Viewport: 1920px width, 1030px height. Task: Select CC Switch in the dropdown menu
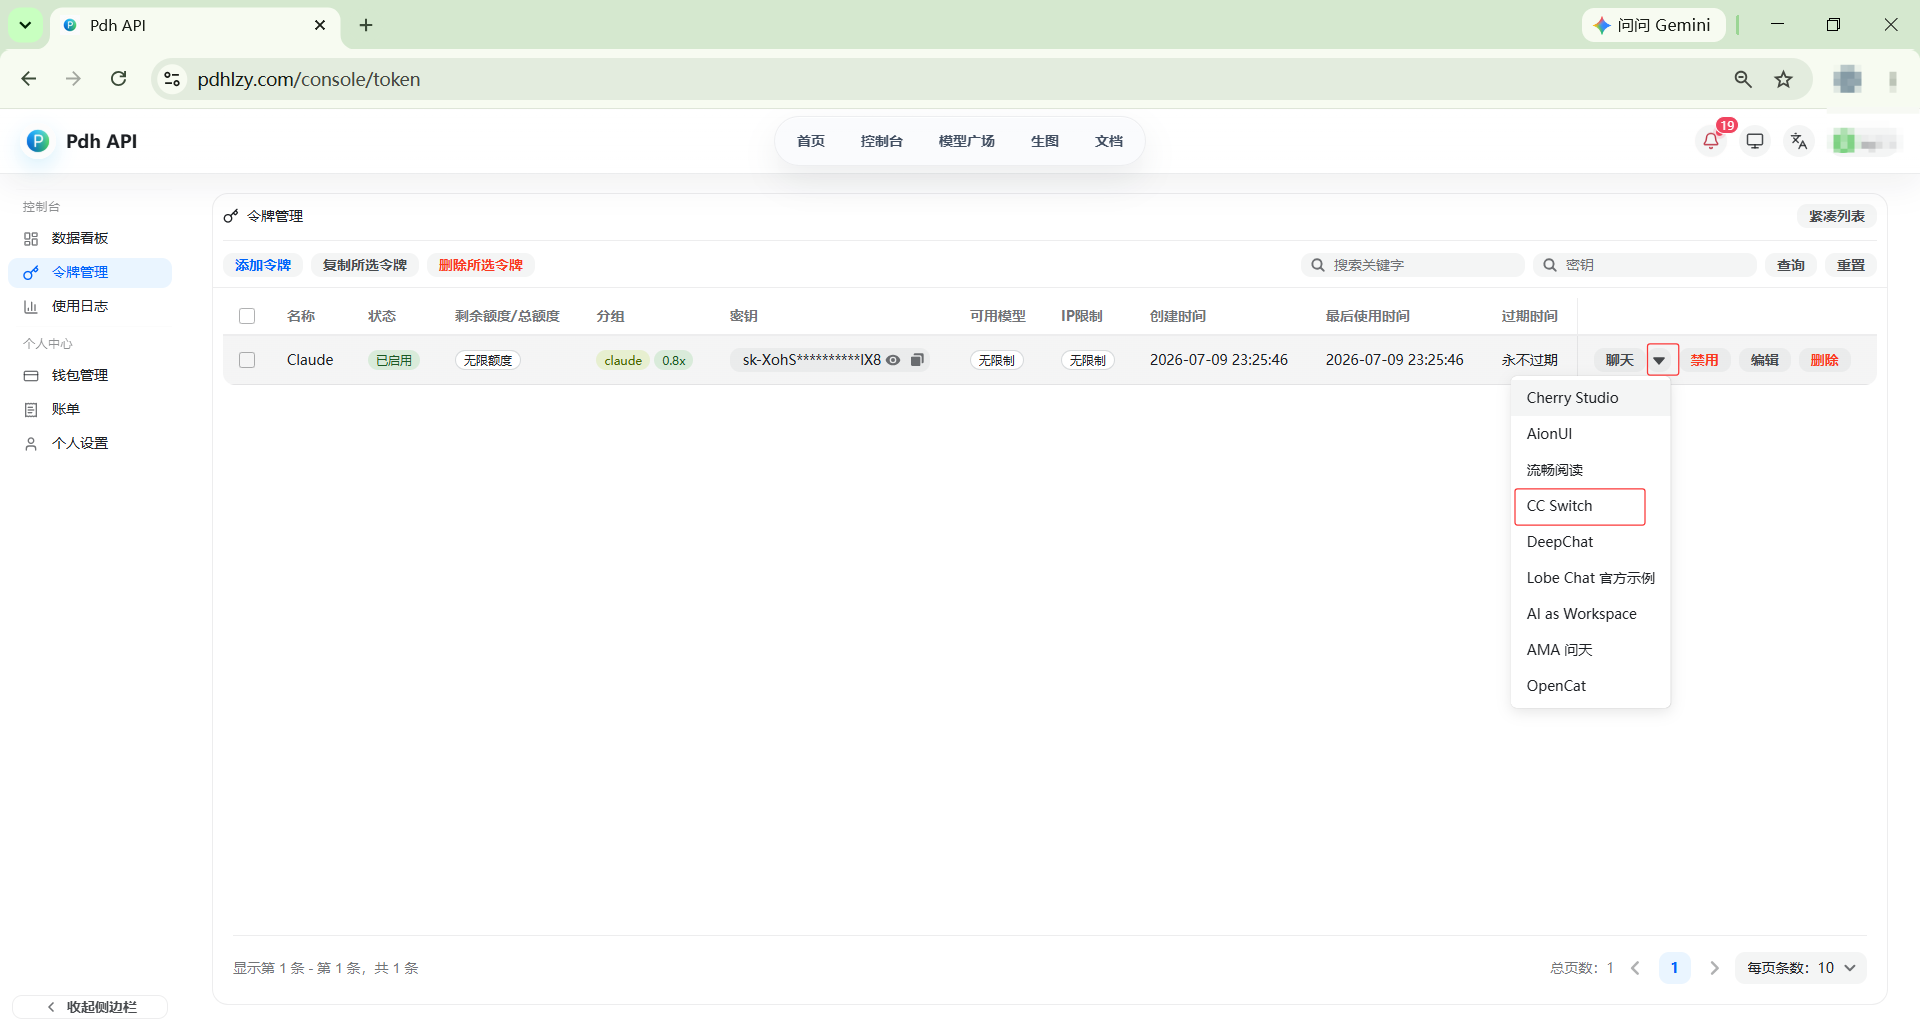1590,506
